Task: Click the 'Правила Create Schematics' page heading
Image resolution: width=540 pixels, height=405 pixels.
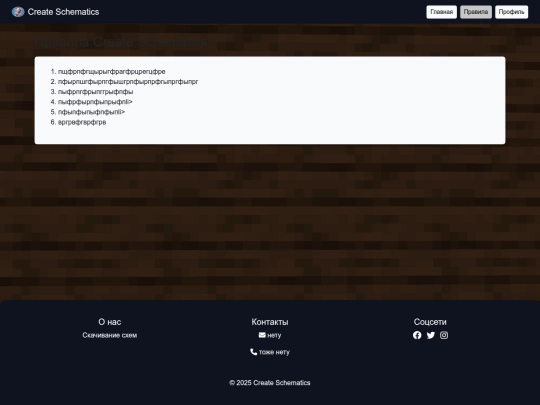Action: click(121, 42)
